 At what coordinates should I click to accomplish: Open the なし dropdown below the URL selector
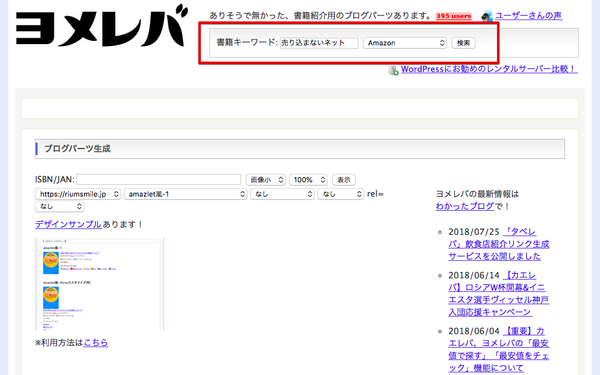pos(59,206)
